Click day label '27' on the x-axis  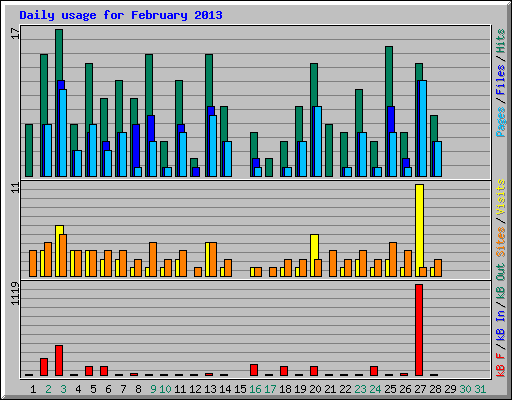420,389
